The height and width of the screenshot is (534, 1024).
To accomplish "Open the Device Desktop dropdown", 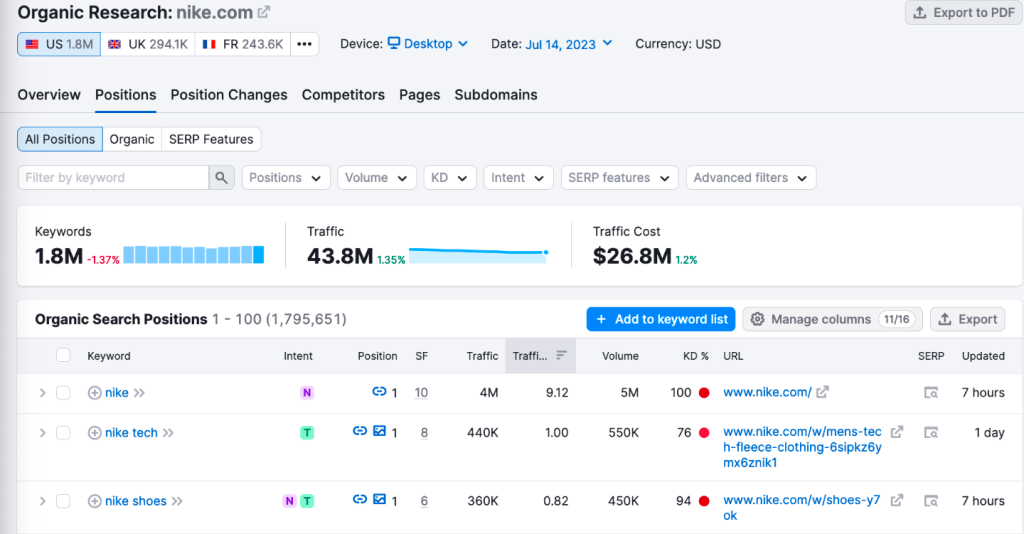I will click(428, 44).
